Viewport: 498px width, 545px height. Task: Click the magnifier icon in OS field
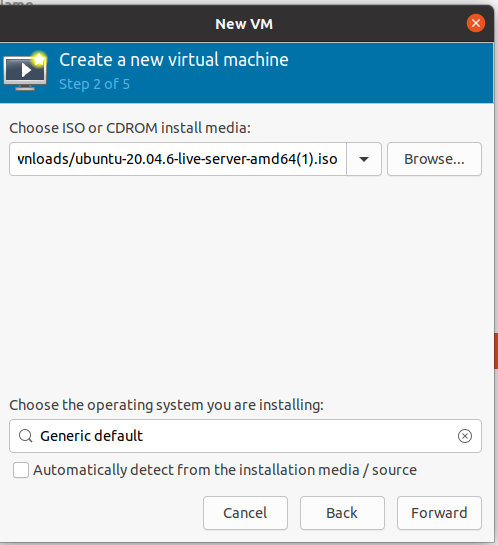25,436
